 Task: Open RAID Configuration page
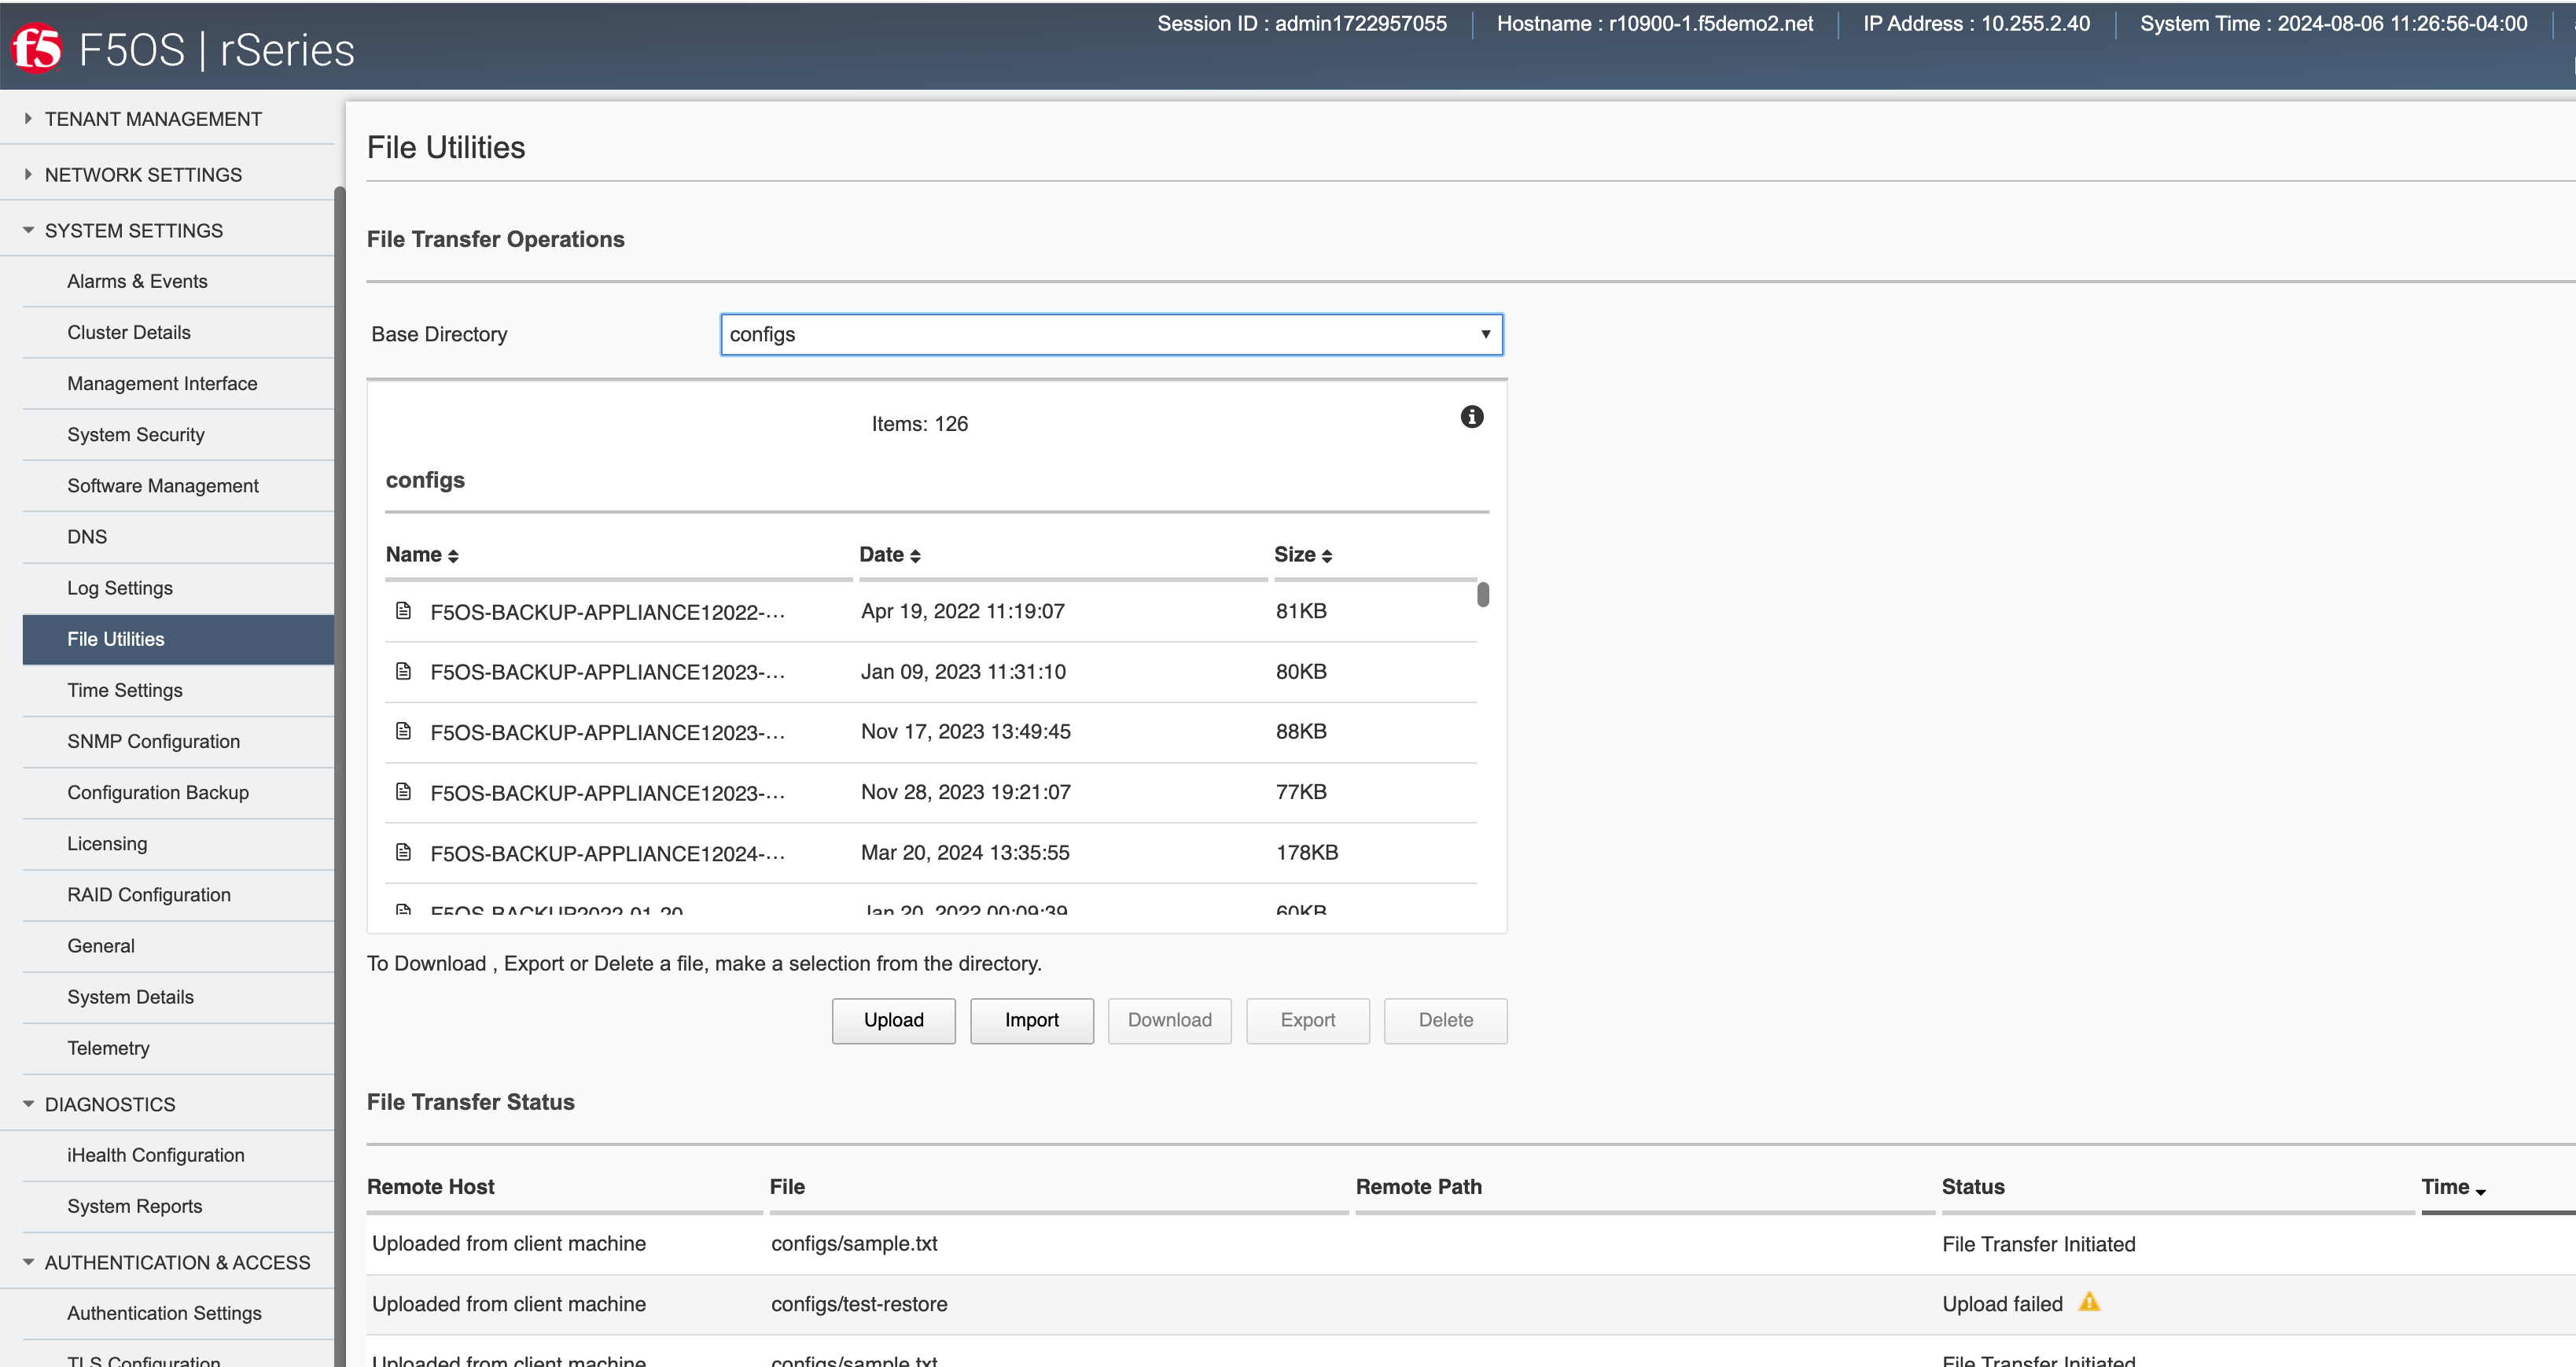click(x=149, y=894)
